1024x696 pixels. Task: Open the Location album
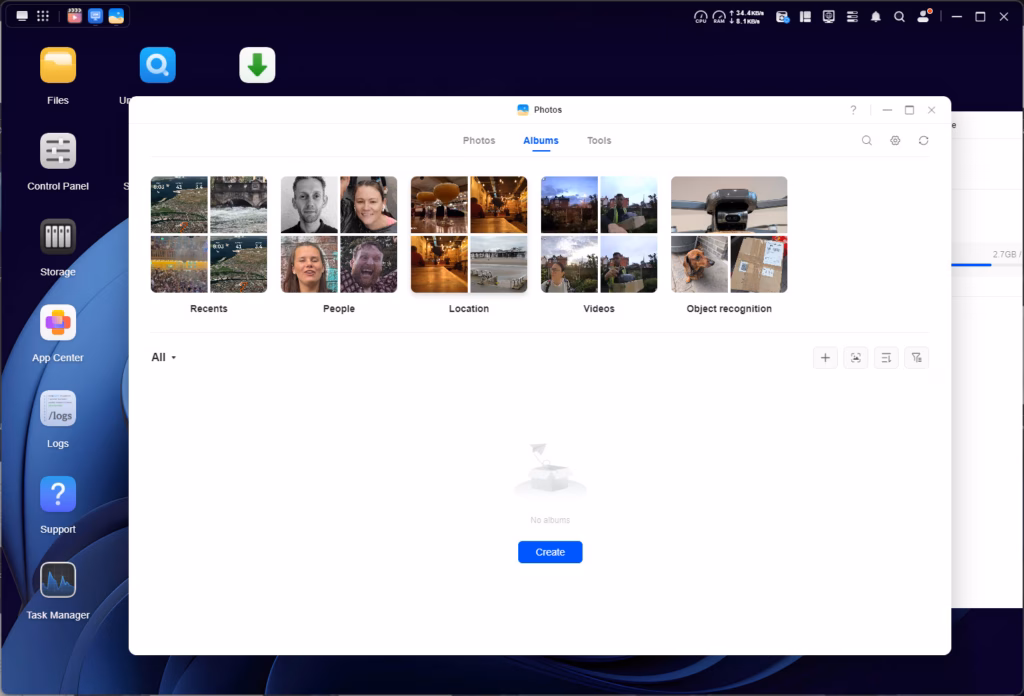(469, 235)
